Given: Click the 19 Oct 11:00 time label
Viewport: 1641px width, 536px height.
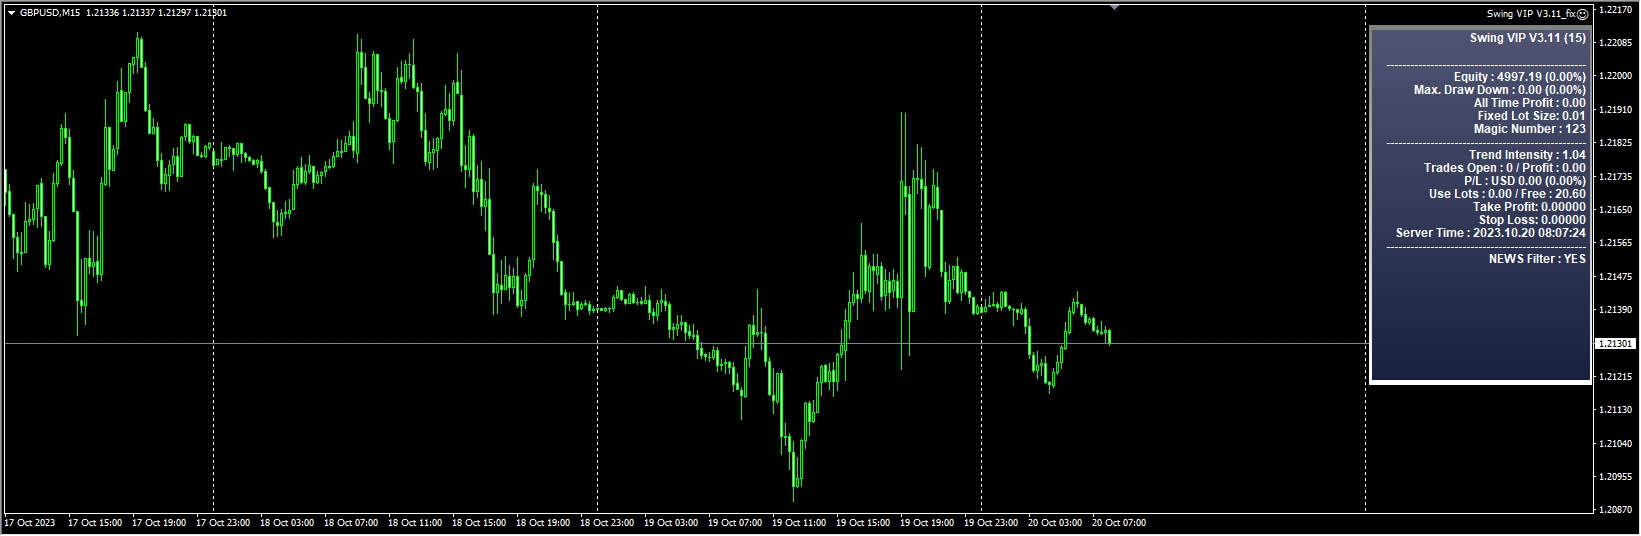Looking at the screenshot, I should [799, 523].
